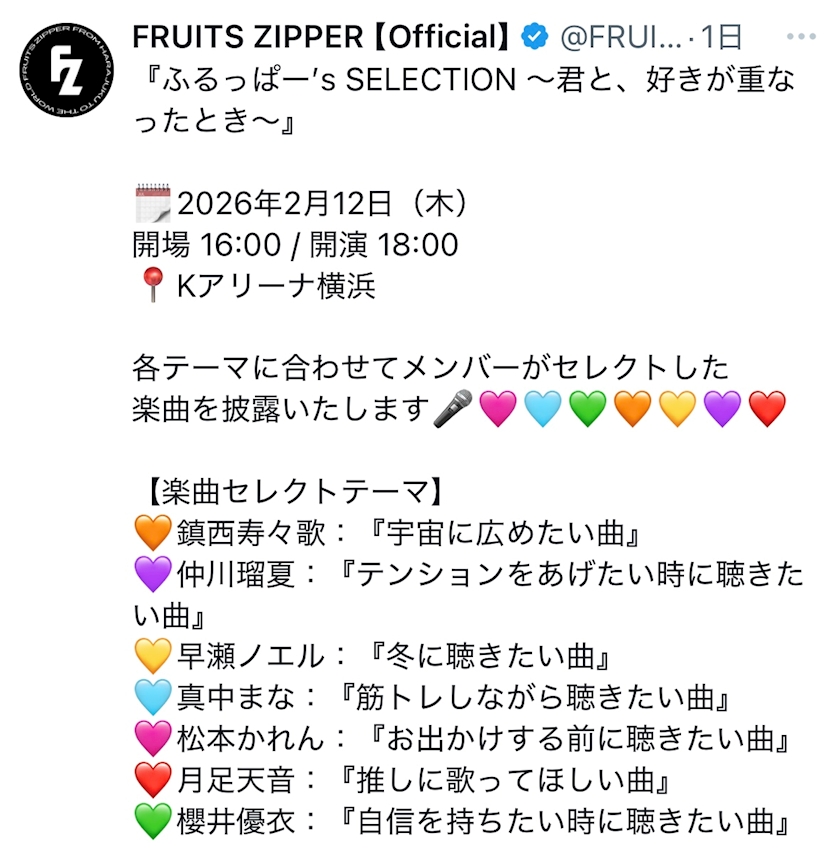Screen dimensions: 840x868
Task: Click the Kアリーナ横浜 venue text
Action: point(276,287)
